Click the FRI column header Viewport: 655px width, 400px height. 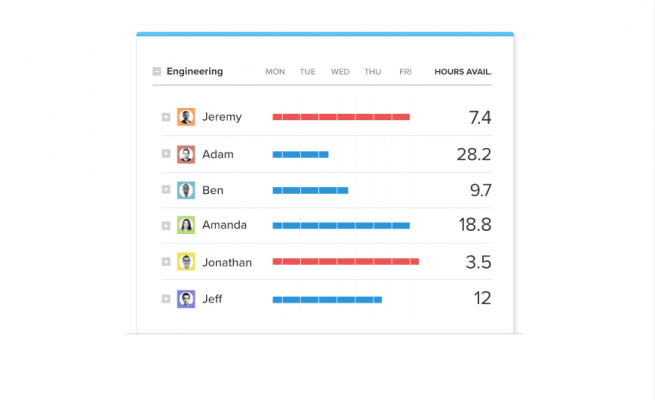pos(405,72)
